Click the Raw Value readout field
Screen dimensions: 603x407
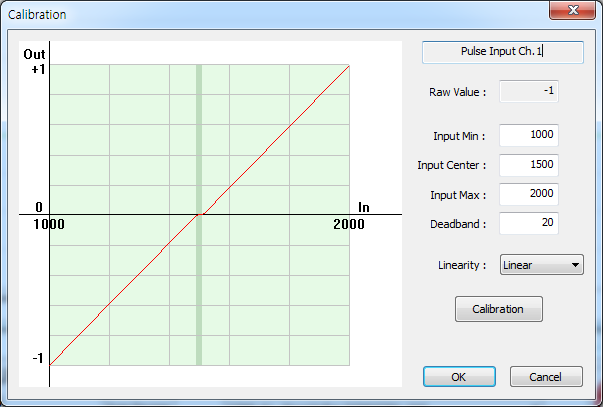(x=529, y=91)
